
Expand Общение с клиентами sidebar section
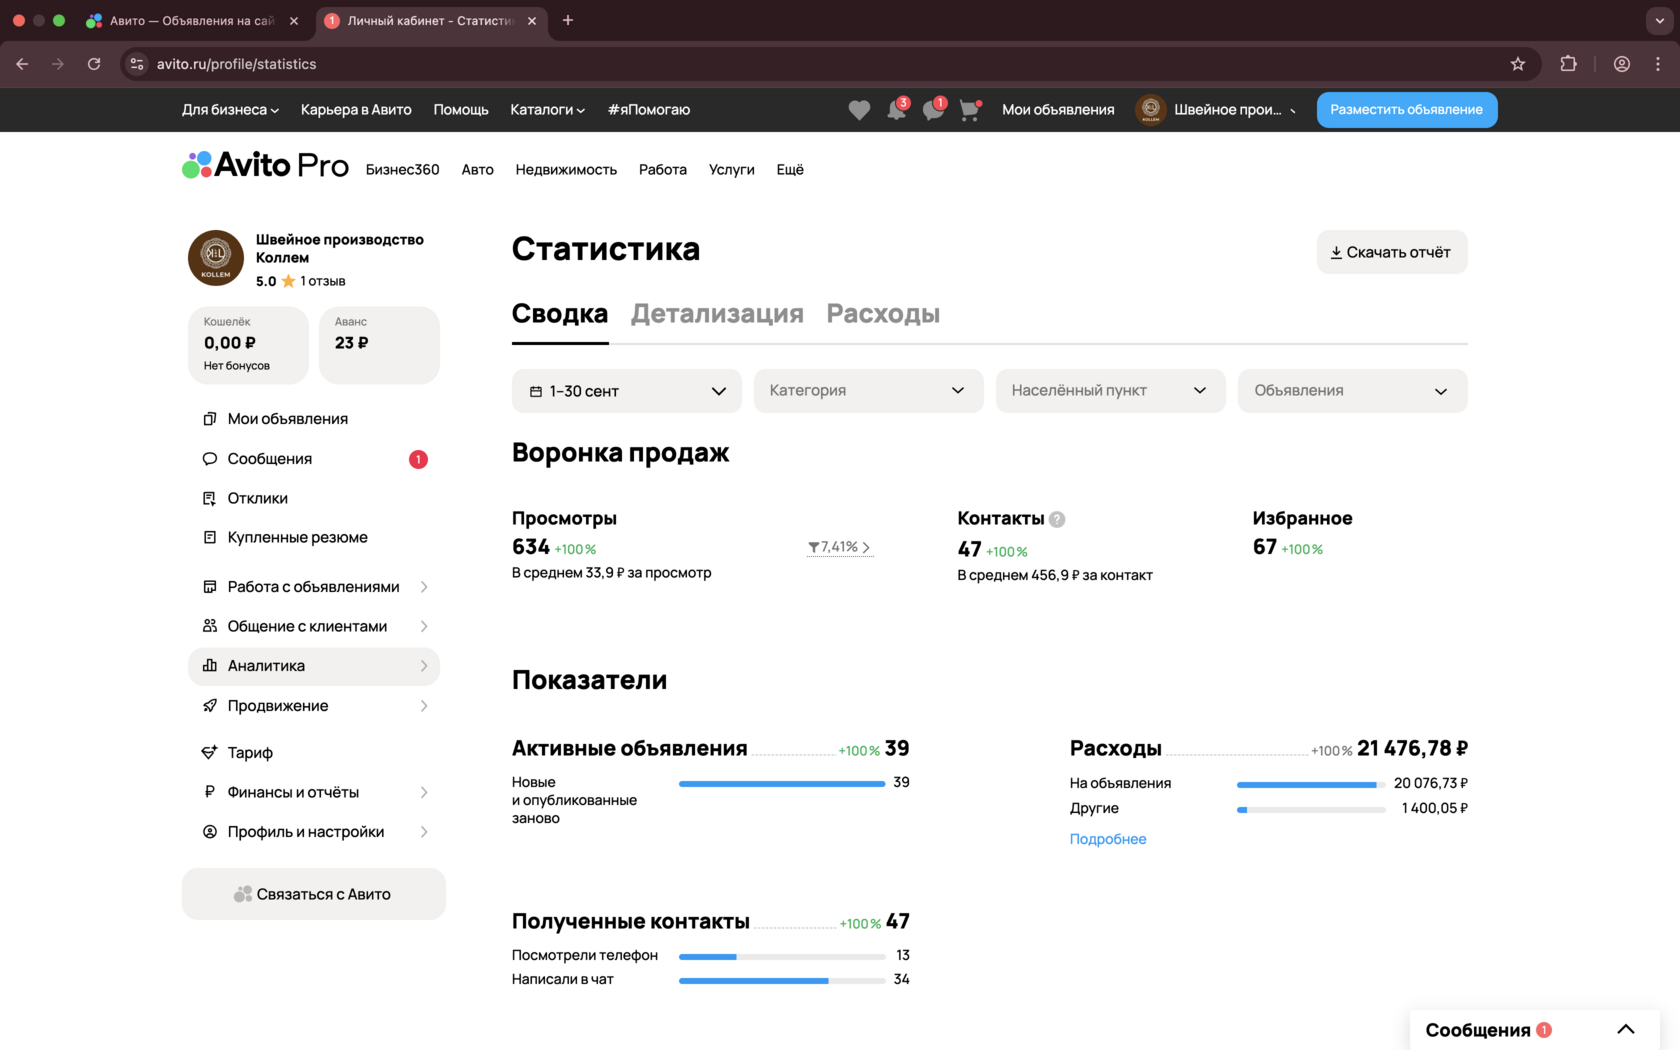coord(314,626)
